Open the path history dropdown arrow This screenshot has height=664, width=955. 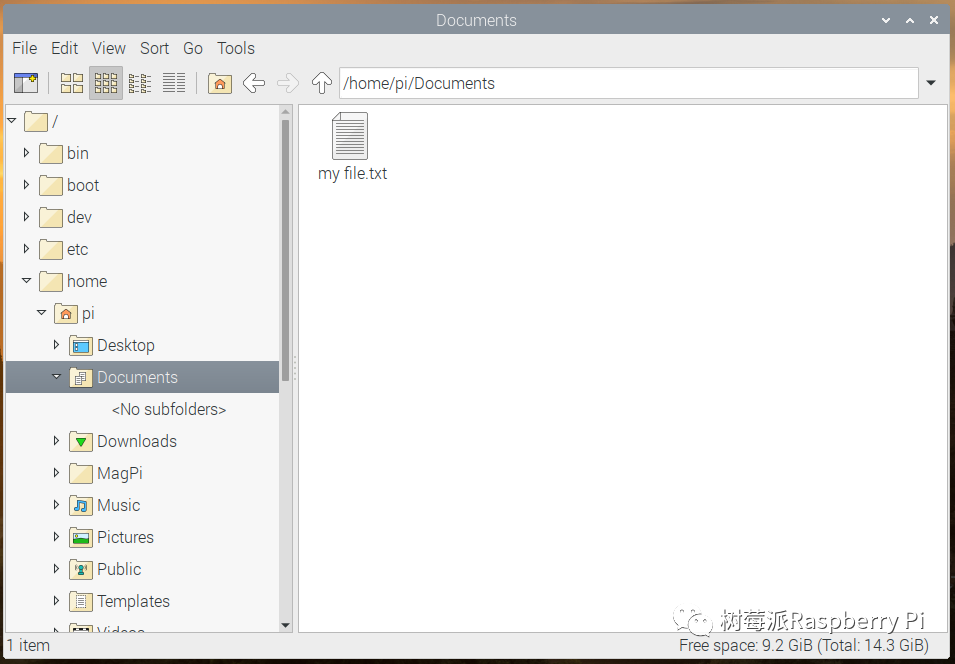931,83
